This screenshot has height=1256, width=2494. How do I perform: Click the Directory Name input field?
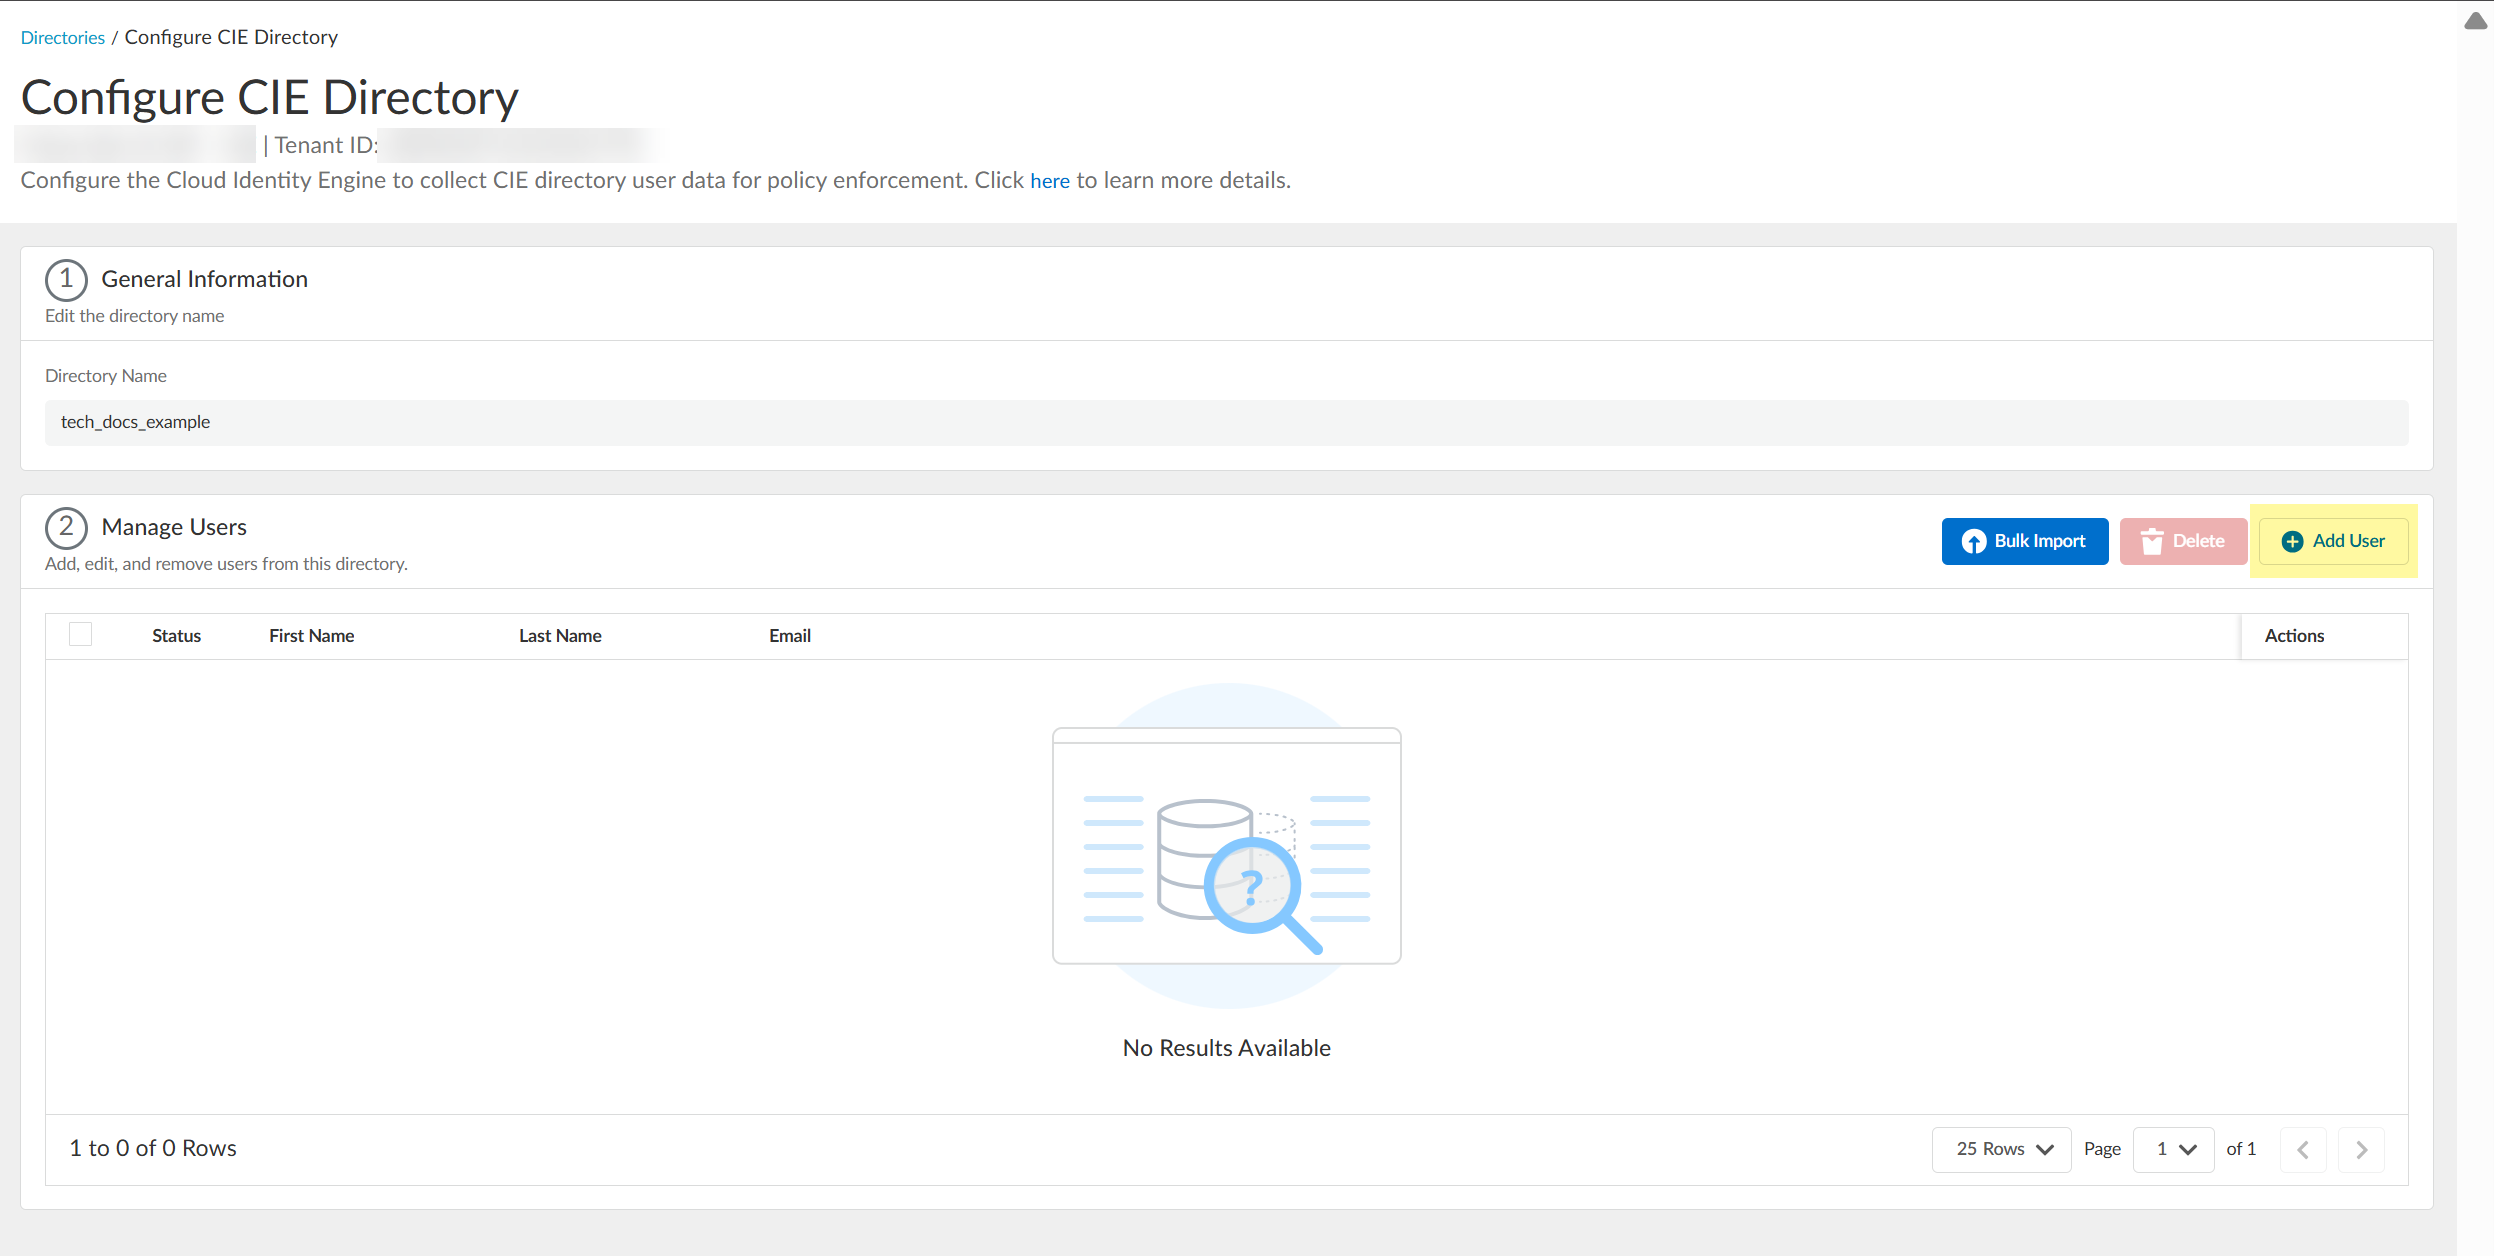tap(1226, 422)
